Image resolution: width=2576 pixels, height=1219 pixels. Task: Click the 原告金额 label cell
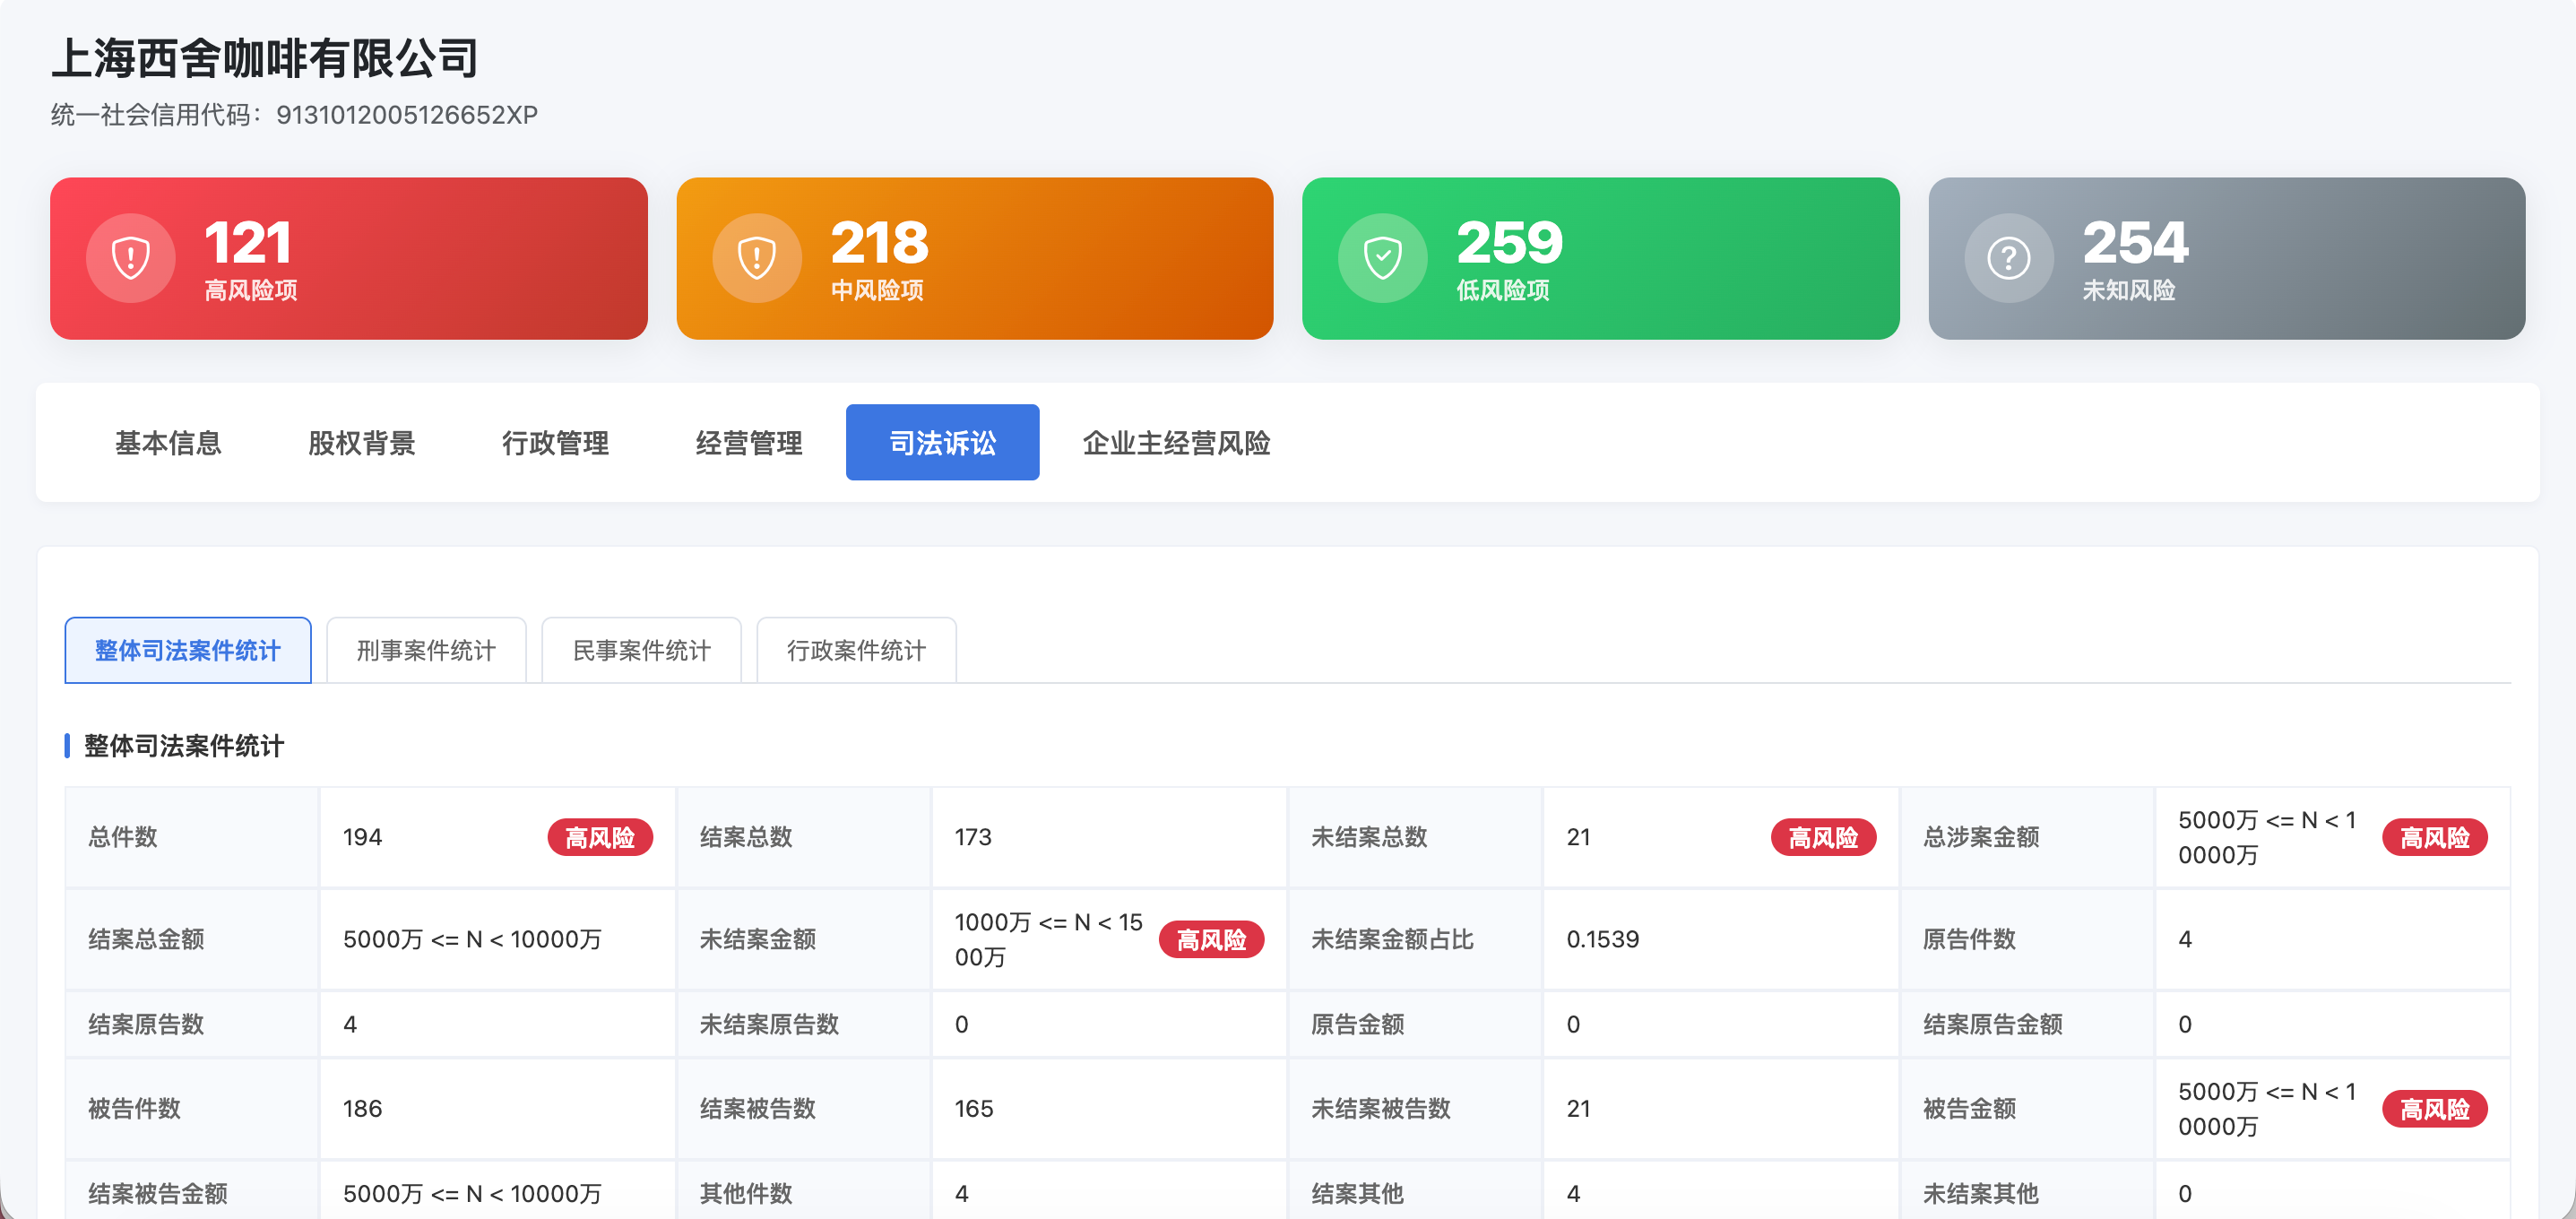tap(1415, 1024)
